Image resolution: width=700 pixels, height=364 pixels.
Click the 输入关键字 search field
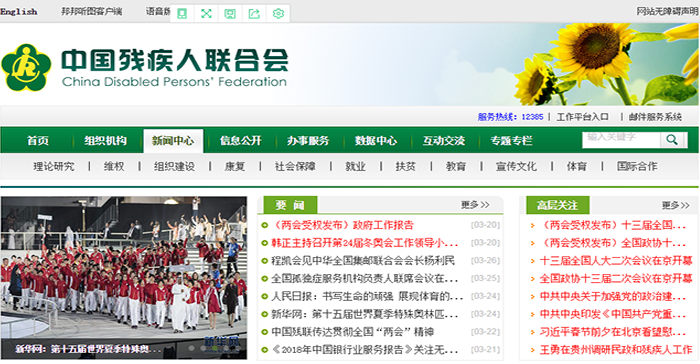621,139
